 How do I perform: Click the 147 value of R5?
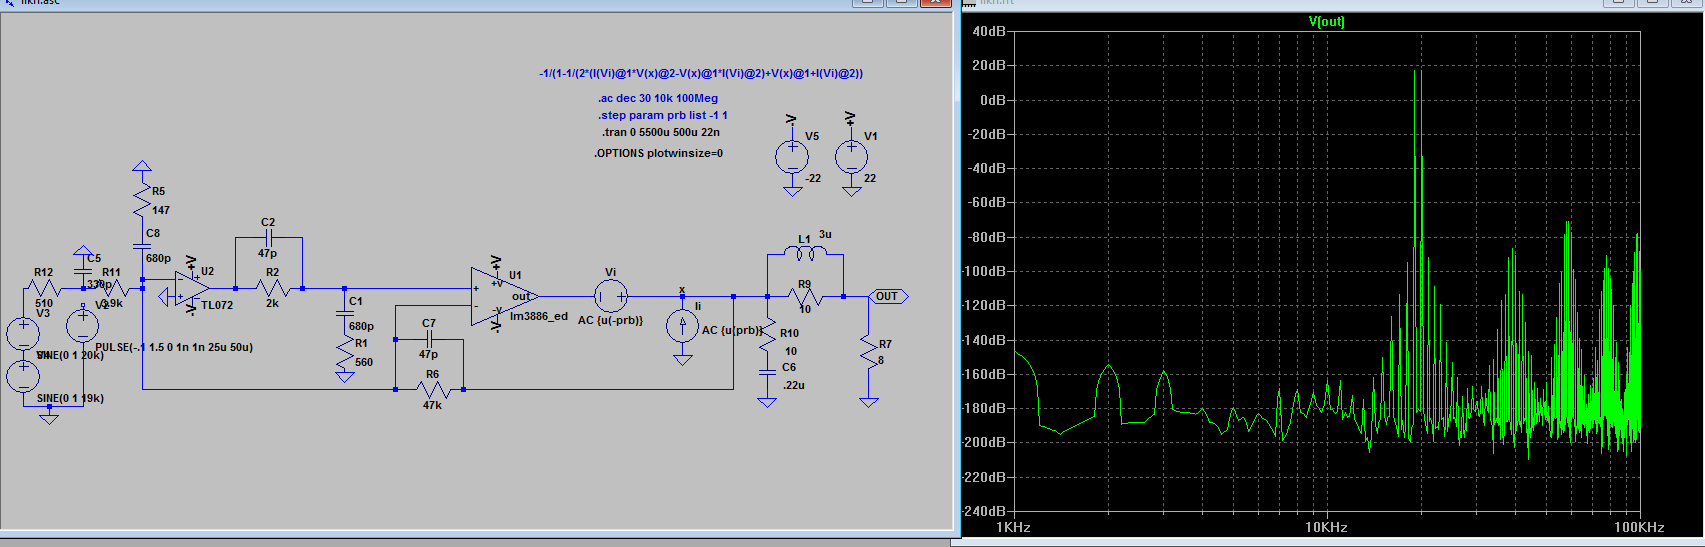point(161,210)
